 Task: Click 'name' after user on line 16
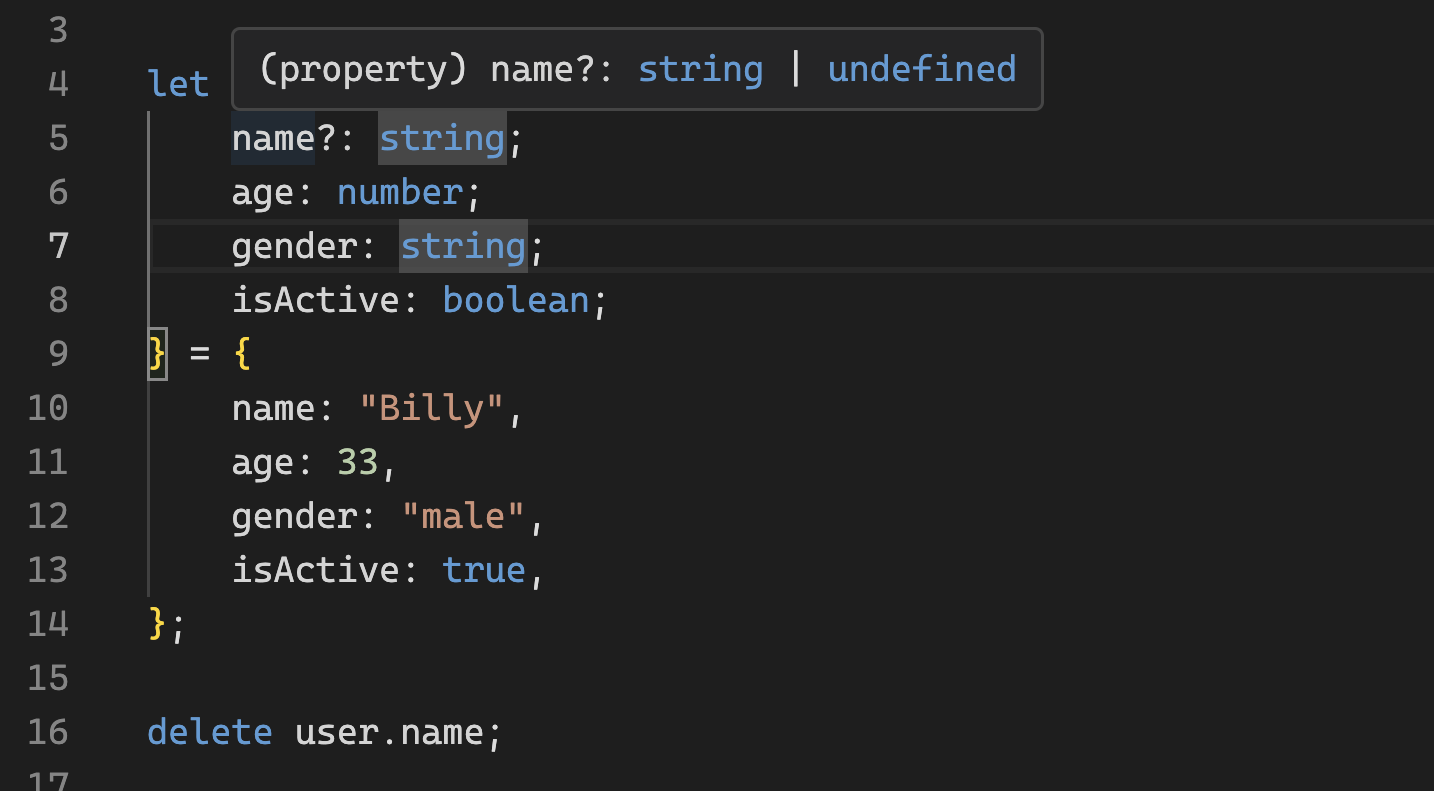click(442, 732)
